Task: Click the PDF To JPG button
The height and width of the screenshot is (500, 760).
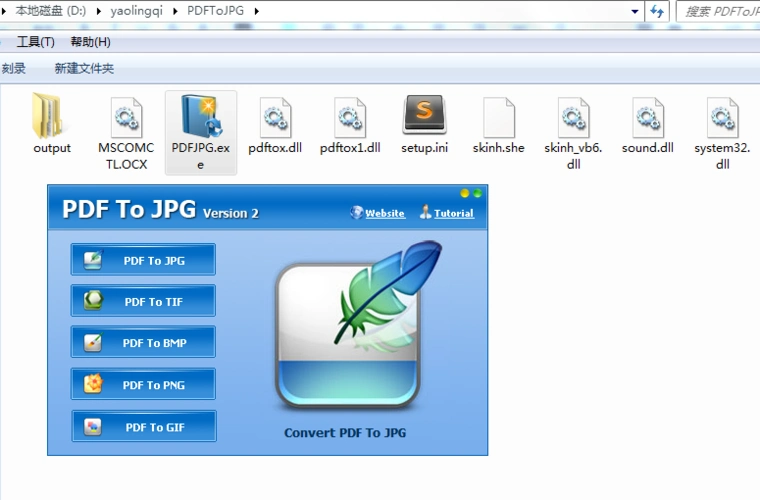Action: (143, 260)
